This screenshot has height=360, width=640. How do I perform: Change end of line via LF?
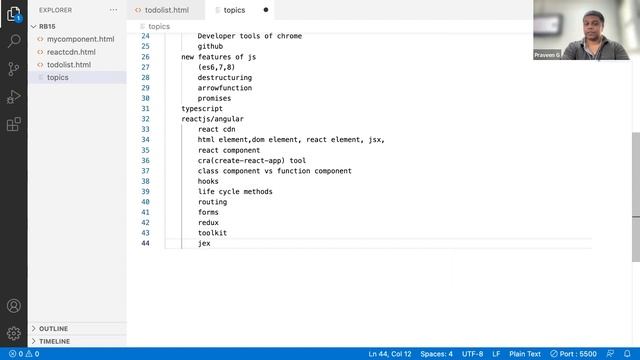tap(496, 354)
